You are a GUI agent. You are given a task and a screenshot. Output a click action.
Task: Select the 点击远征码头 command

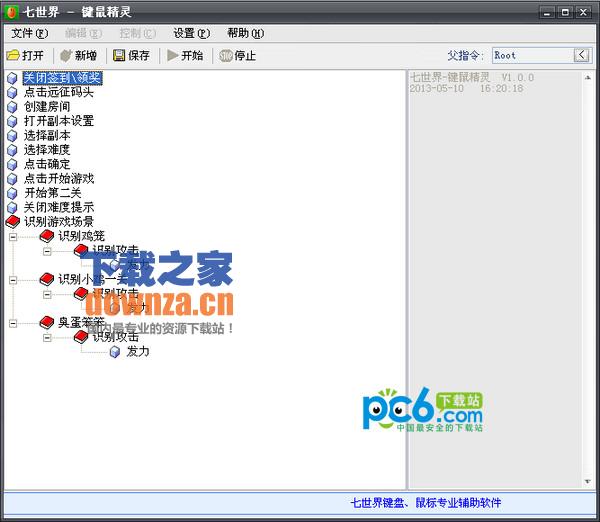pyautogui.click(x=59, y=92)
